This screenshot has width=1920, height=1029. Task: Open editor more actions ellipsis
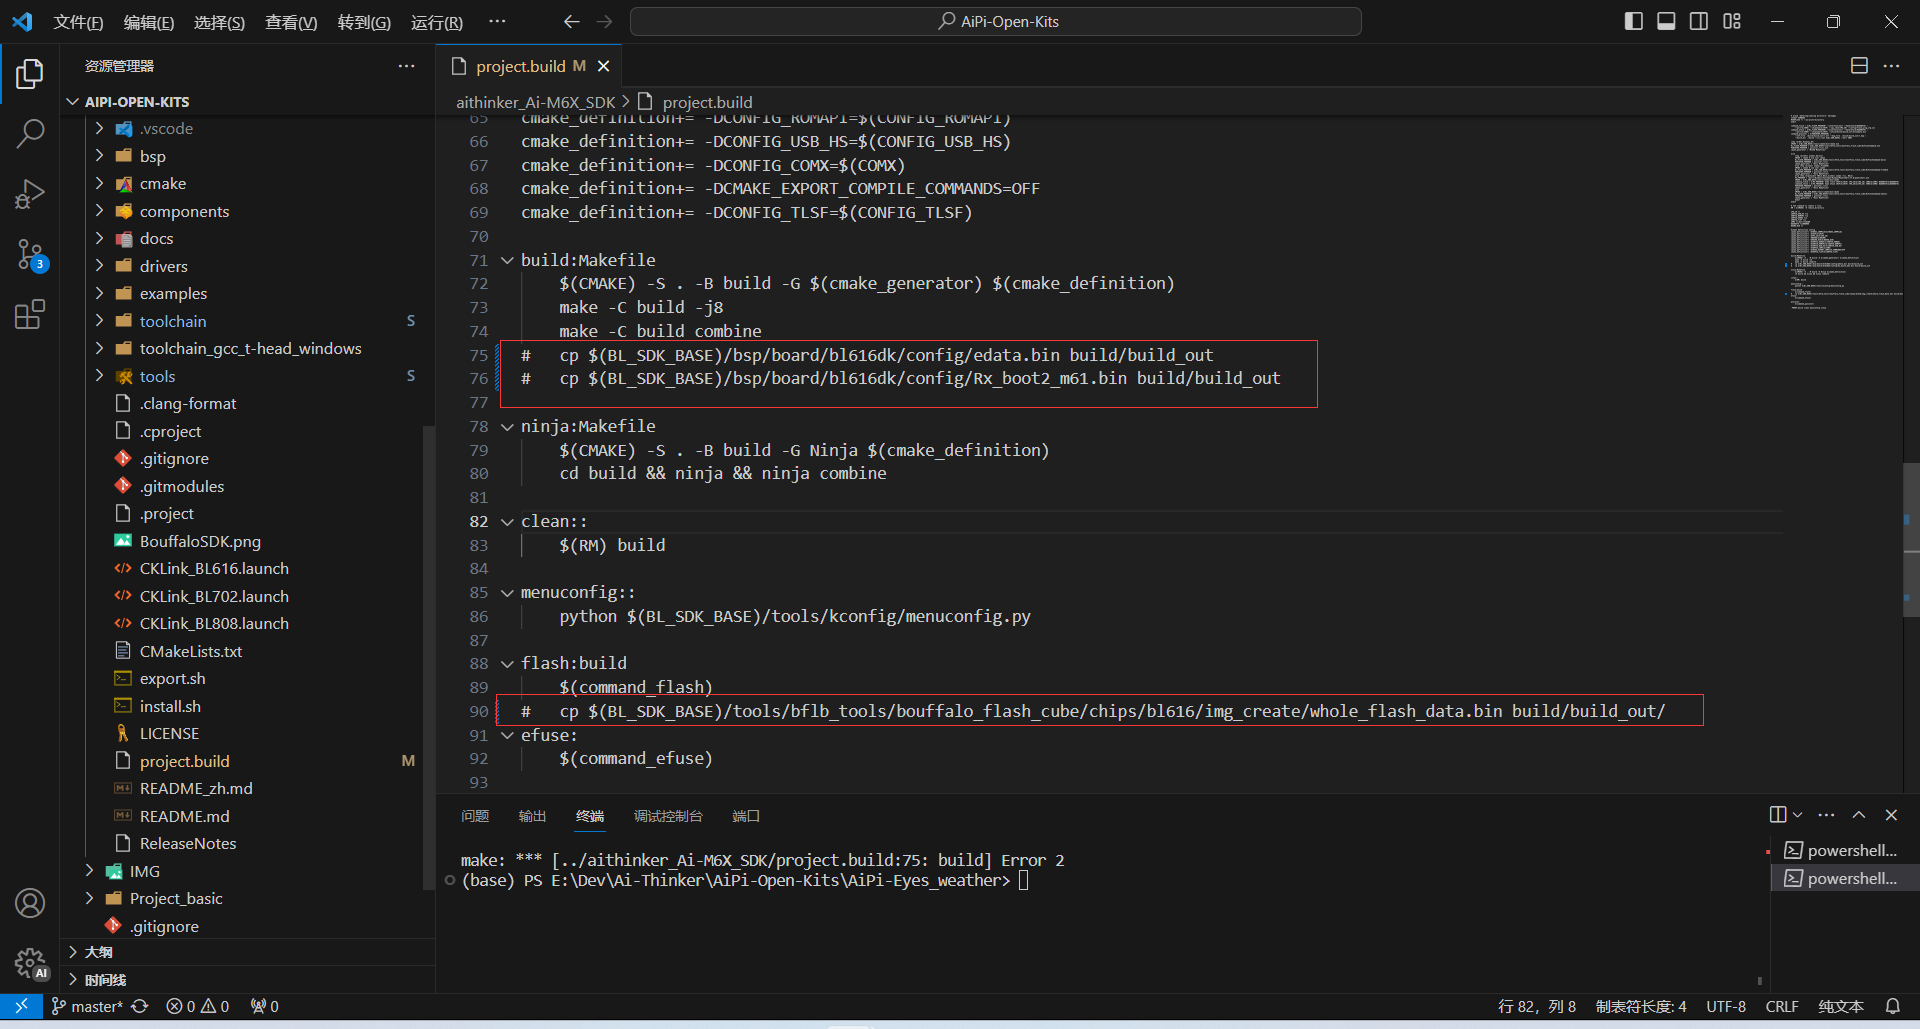[x=1891, y=66]
